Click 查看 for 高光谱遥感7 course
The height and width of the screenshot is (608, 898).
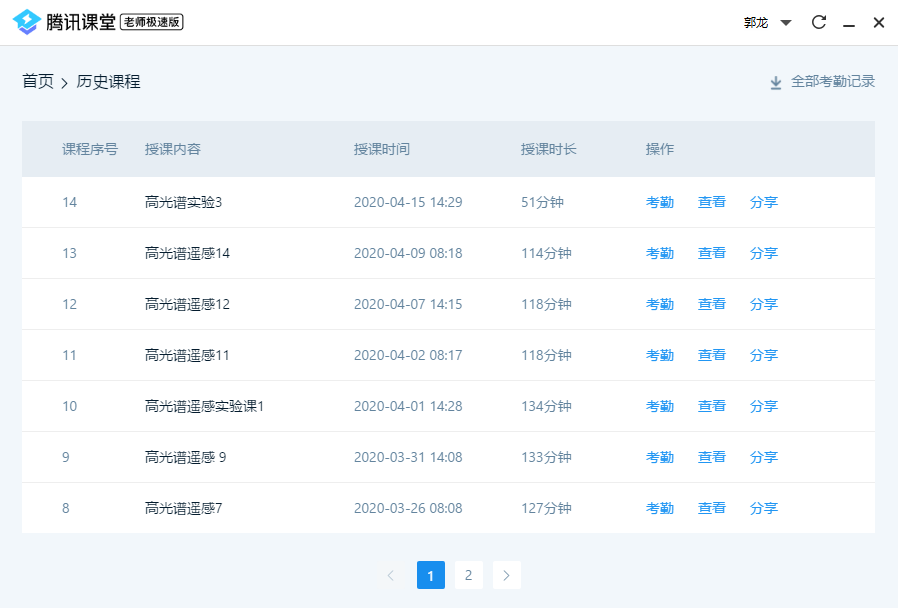click(x=712, y=508)
